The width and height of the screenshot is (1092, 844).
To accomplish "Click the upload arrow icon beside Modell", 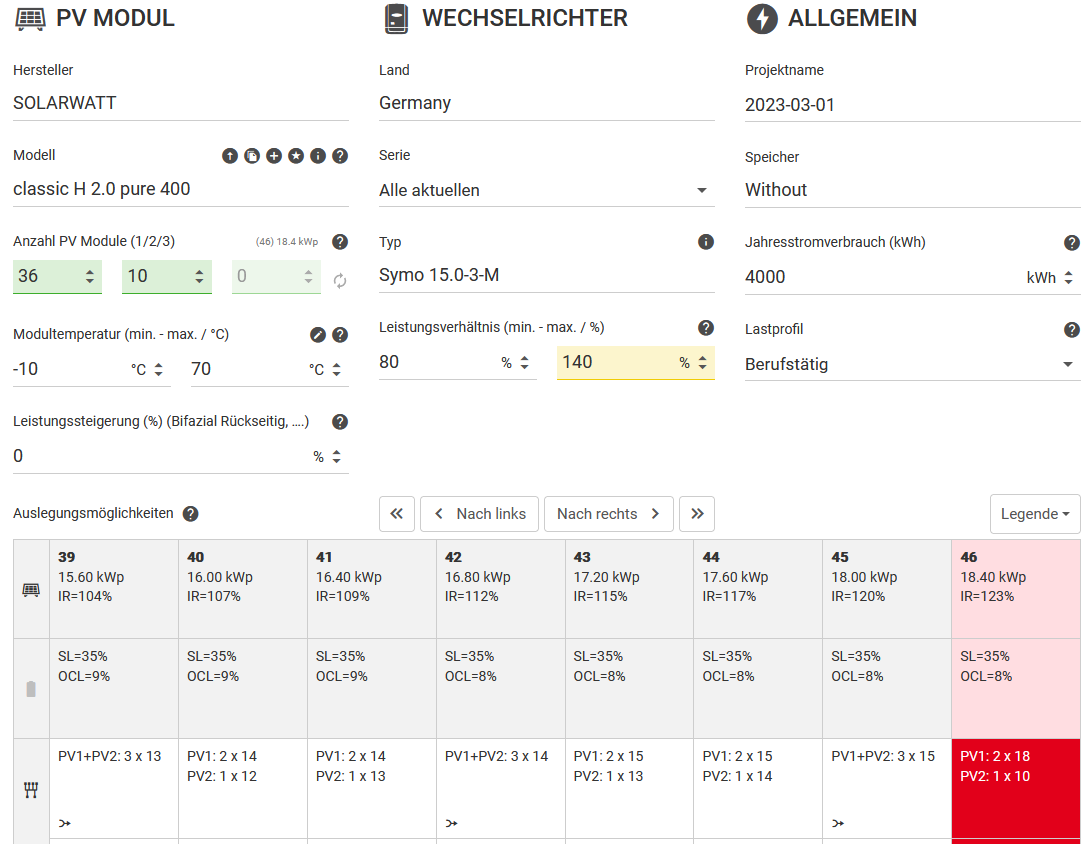I will 230,156.
